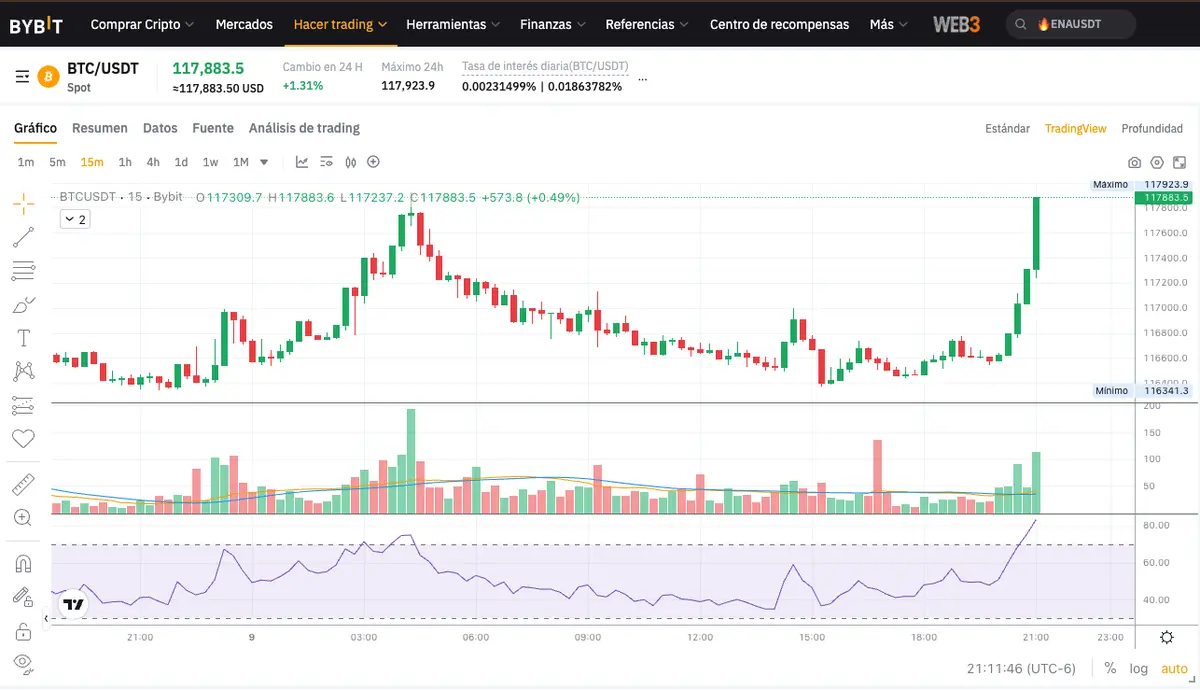Change the candlestick chart type
This screenshot has width=1200, height=690.
[x=350, y=162]
